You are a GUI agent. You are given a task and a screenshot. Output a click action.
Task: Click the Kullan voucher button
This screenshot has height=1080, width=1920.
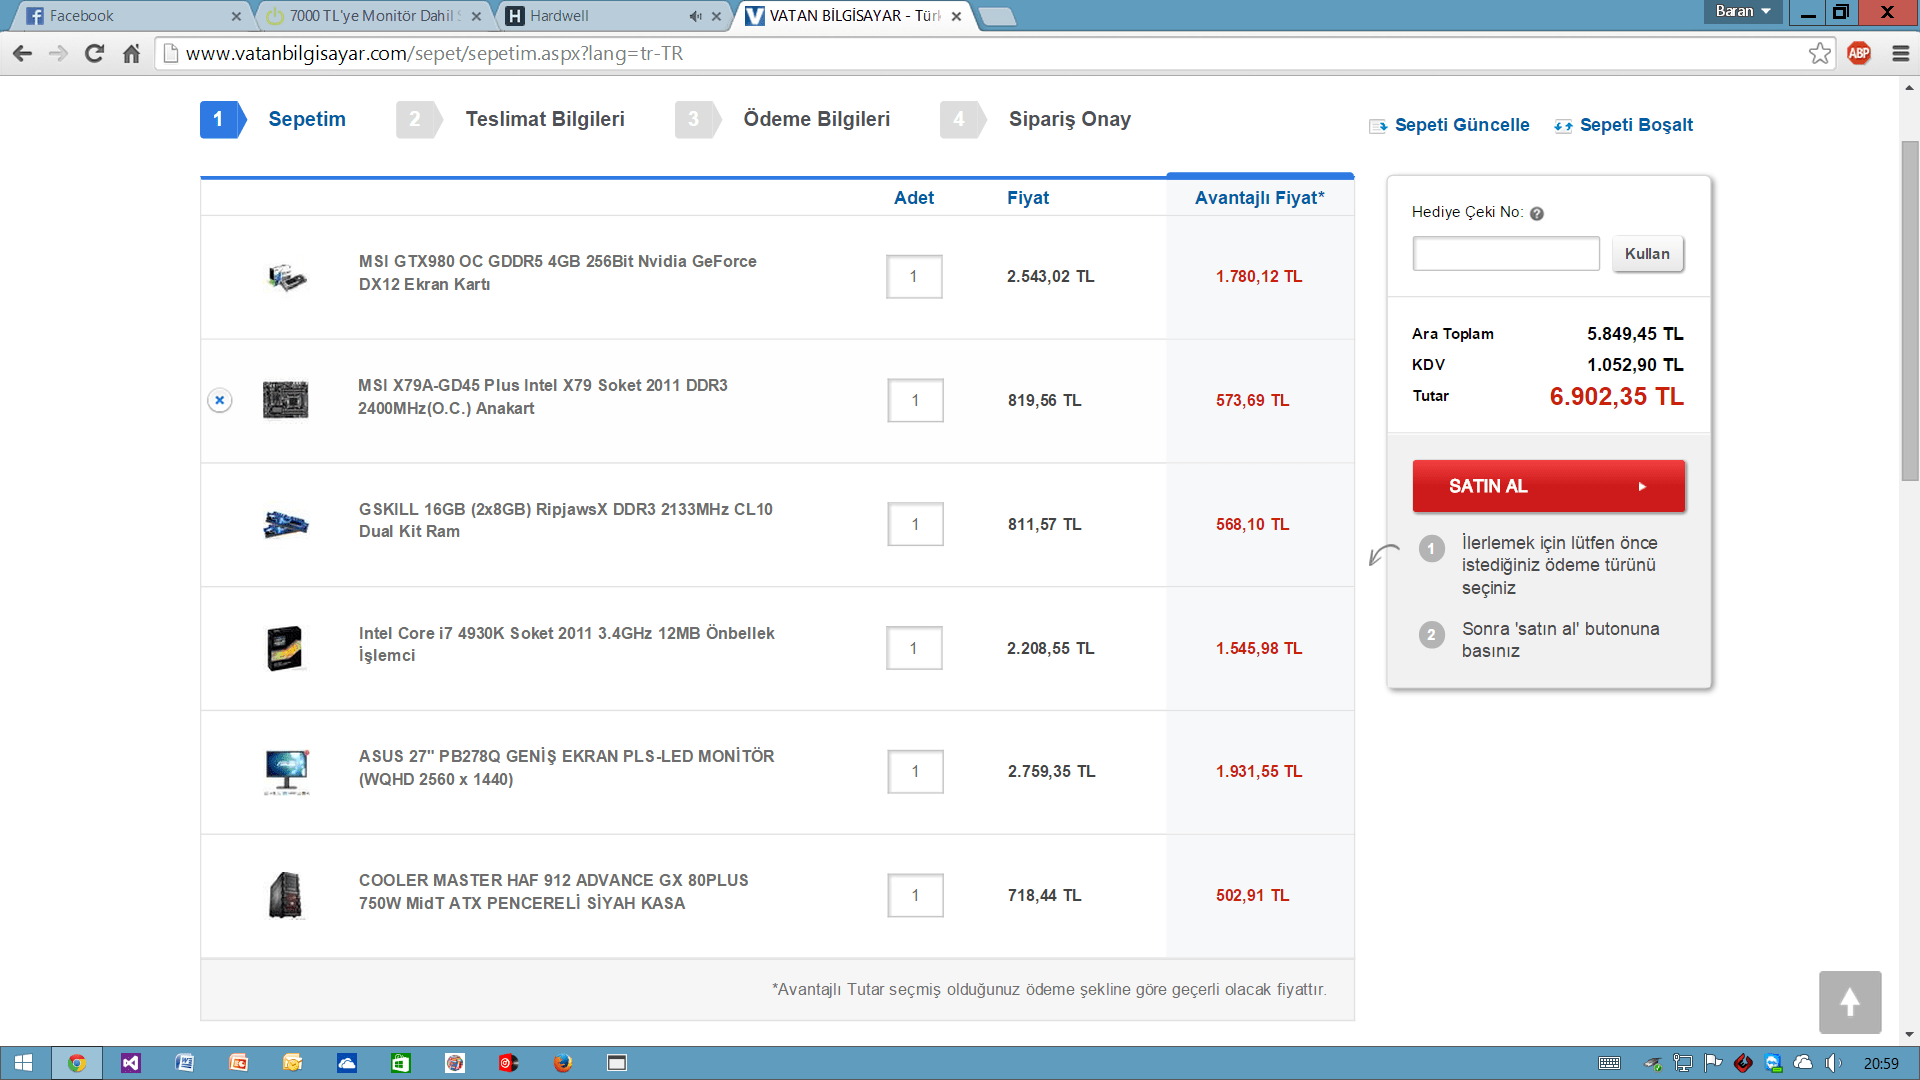[1647, 254]
